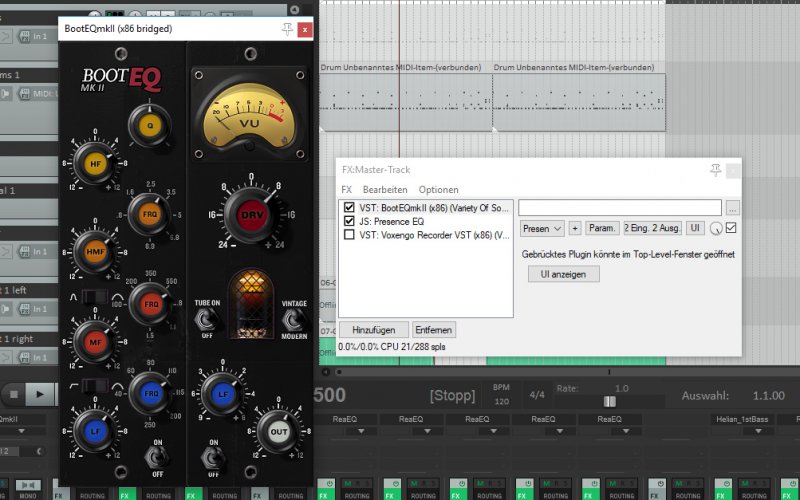This screenshot has width=800, height=500.
Task: Open the dropdown arrow under the Helian_1stBass slot
Action: pyautogui.click(x=758, y=431)
